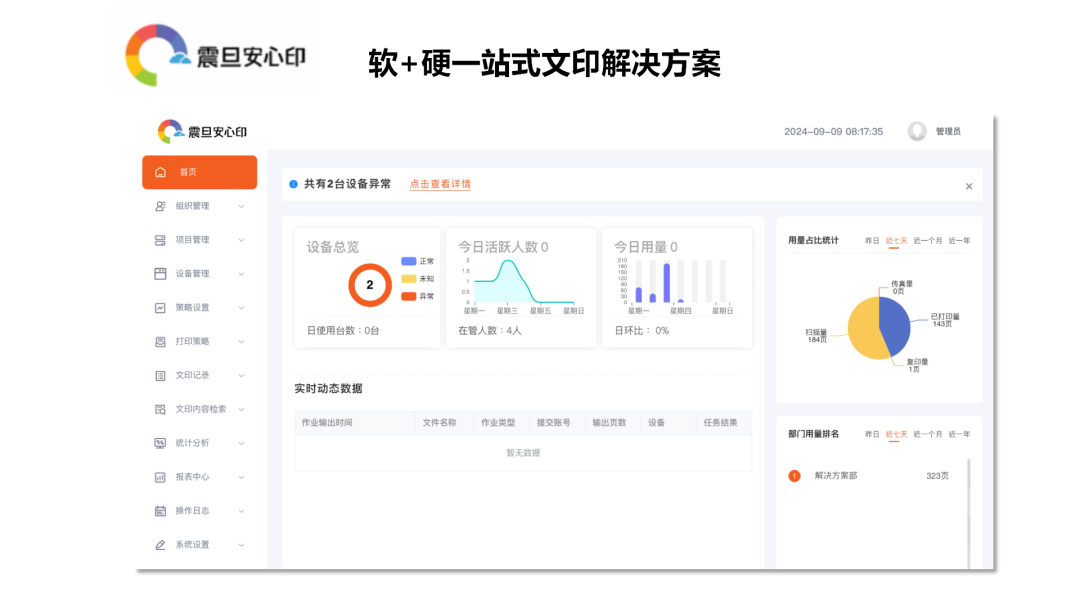Image resolution: width=1080 pixels, height=608 pixels.
Task: Click the 报表中心 report icon
Action: click(x=160, y=476)
